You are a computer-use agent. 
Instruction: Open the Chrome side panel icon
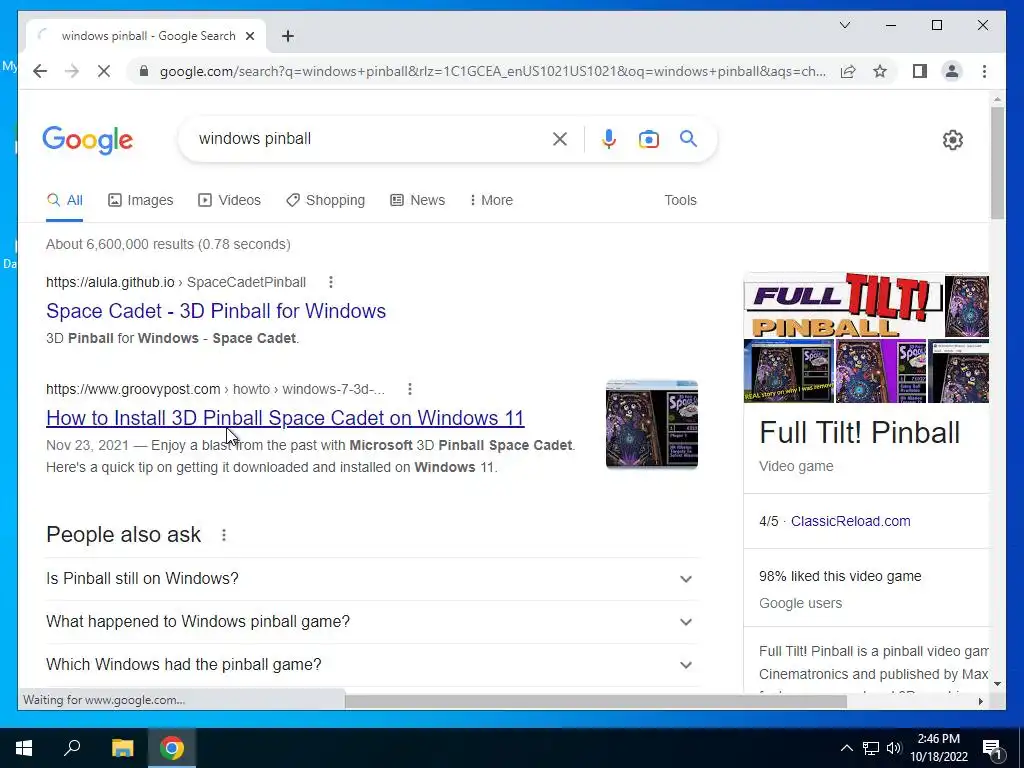[x=920, y=71]
